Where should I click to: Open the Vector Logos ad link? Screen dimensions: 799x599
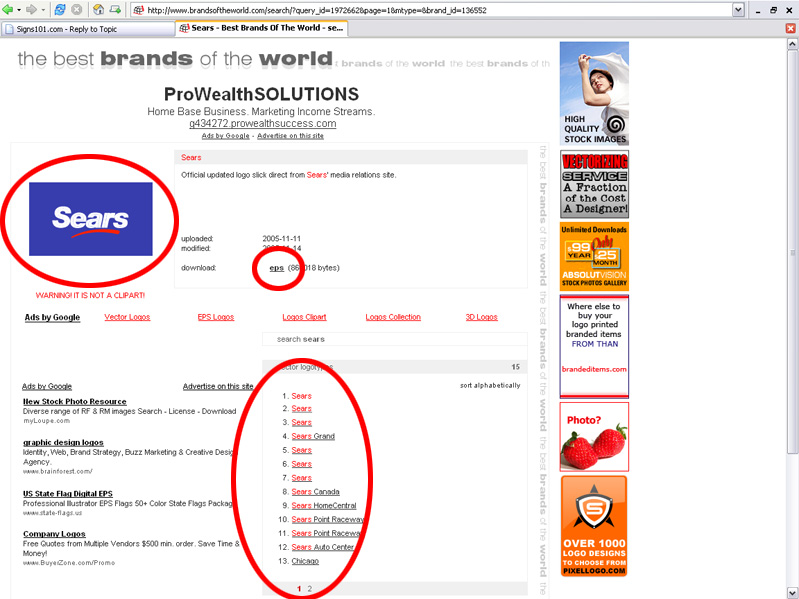[127, 317]
